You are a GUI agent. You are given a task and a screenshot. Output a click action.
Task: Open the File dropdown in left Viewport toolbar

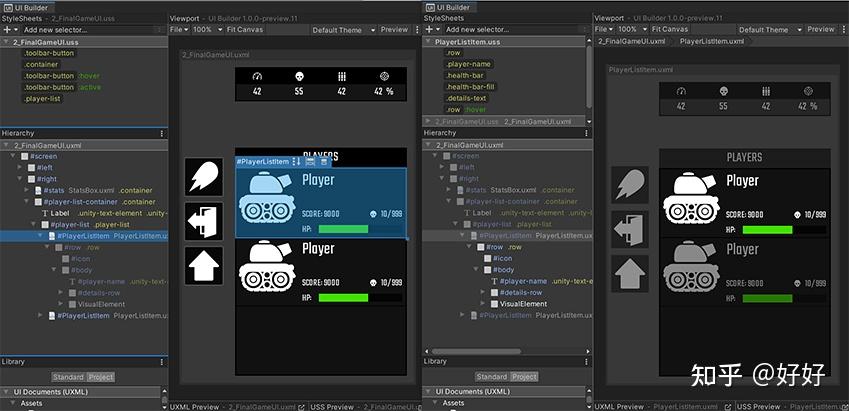[x=179, y=30]
